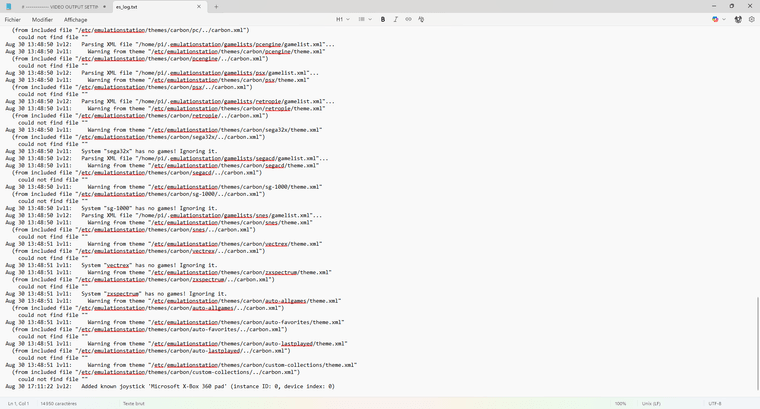This screenshot has height=409, width=760.
Task: Close the es_log.txt tab
Action: (199, 7)
